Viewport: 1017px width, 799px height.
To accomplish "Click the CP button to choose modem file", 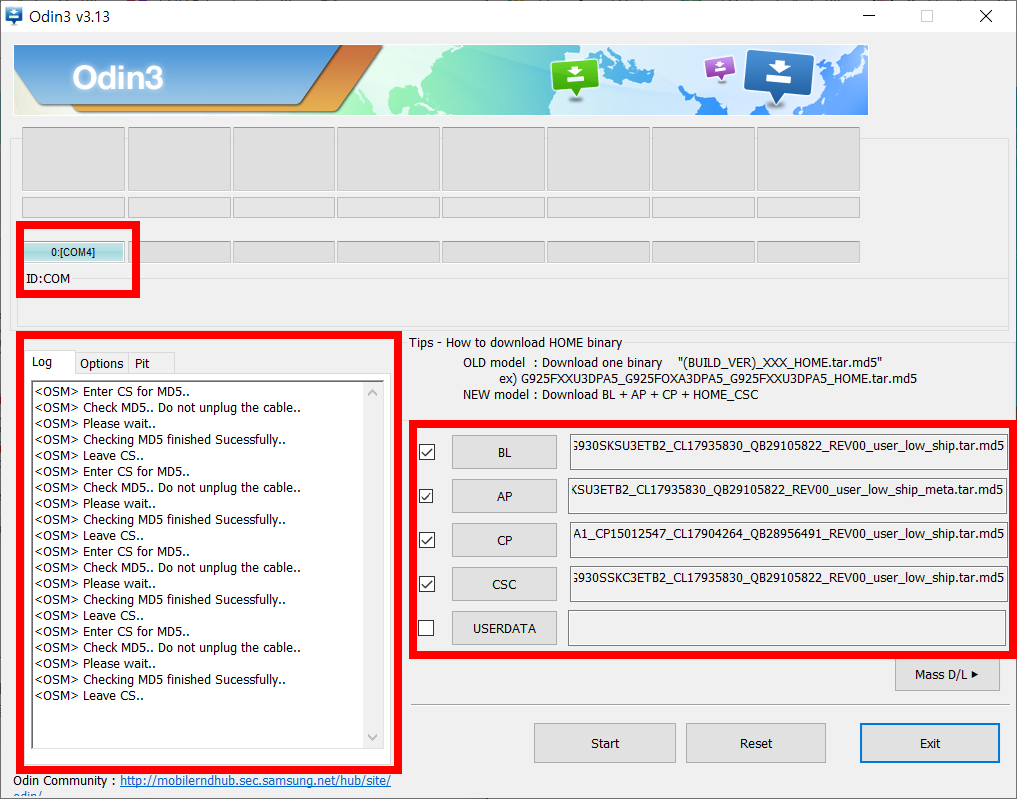I will [x=504, y=540].
